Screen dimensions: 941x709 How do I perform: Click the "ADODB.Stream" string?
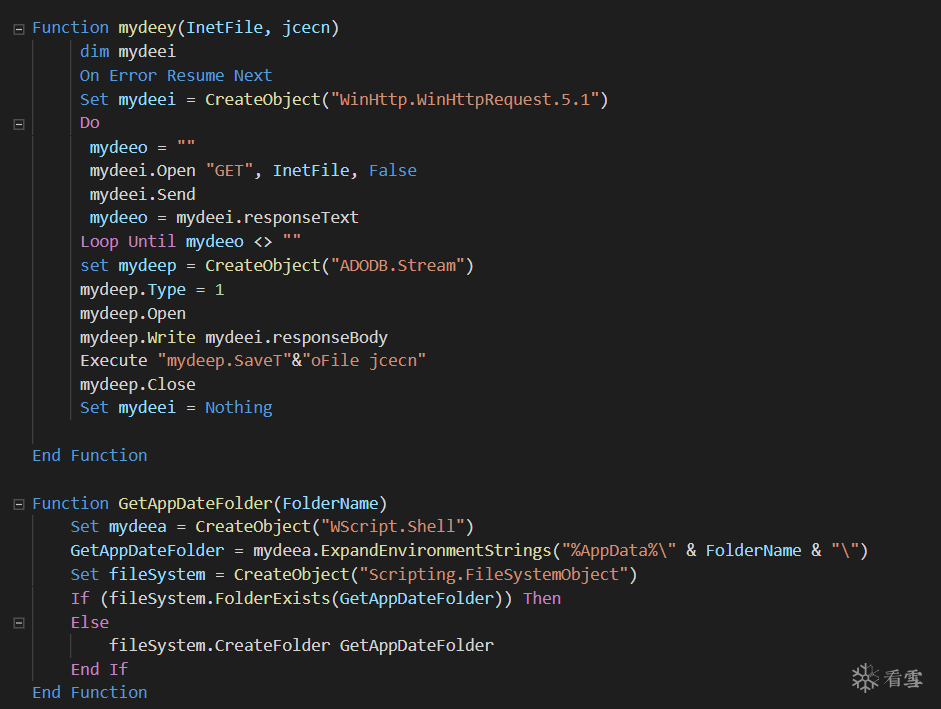click(x=397, y=265)
